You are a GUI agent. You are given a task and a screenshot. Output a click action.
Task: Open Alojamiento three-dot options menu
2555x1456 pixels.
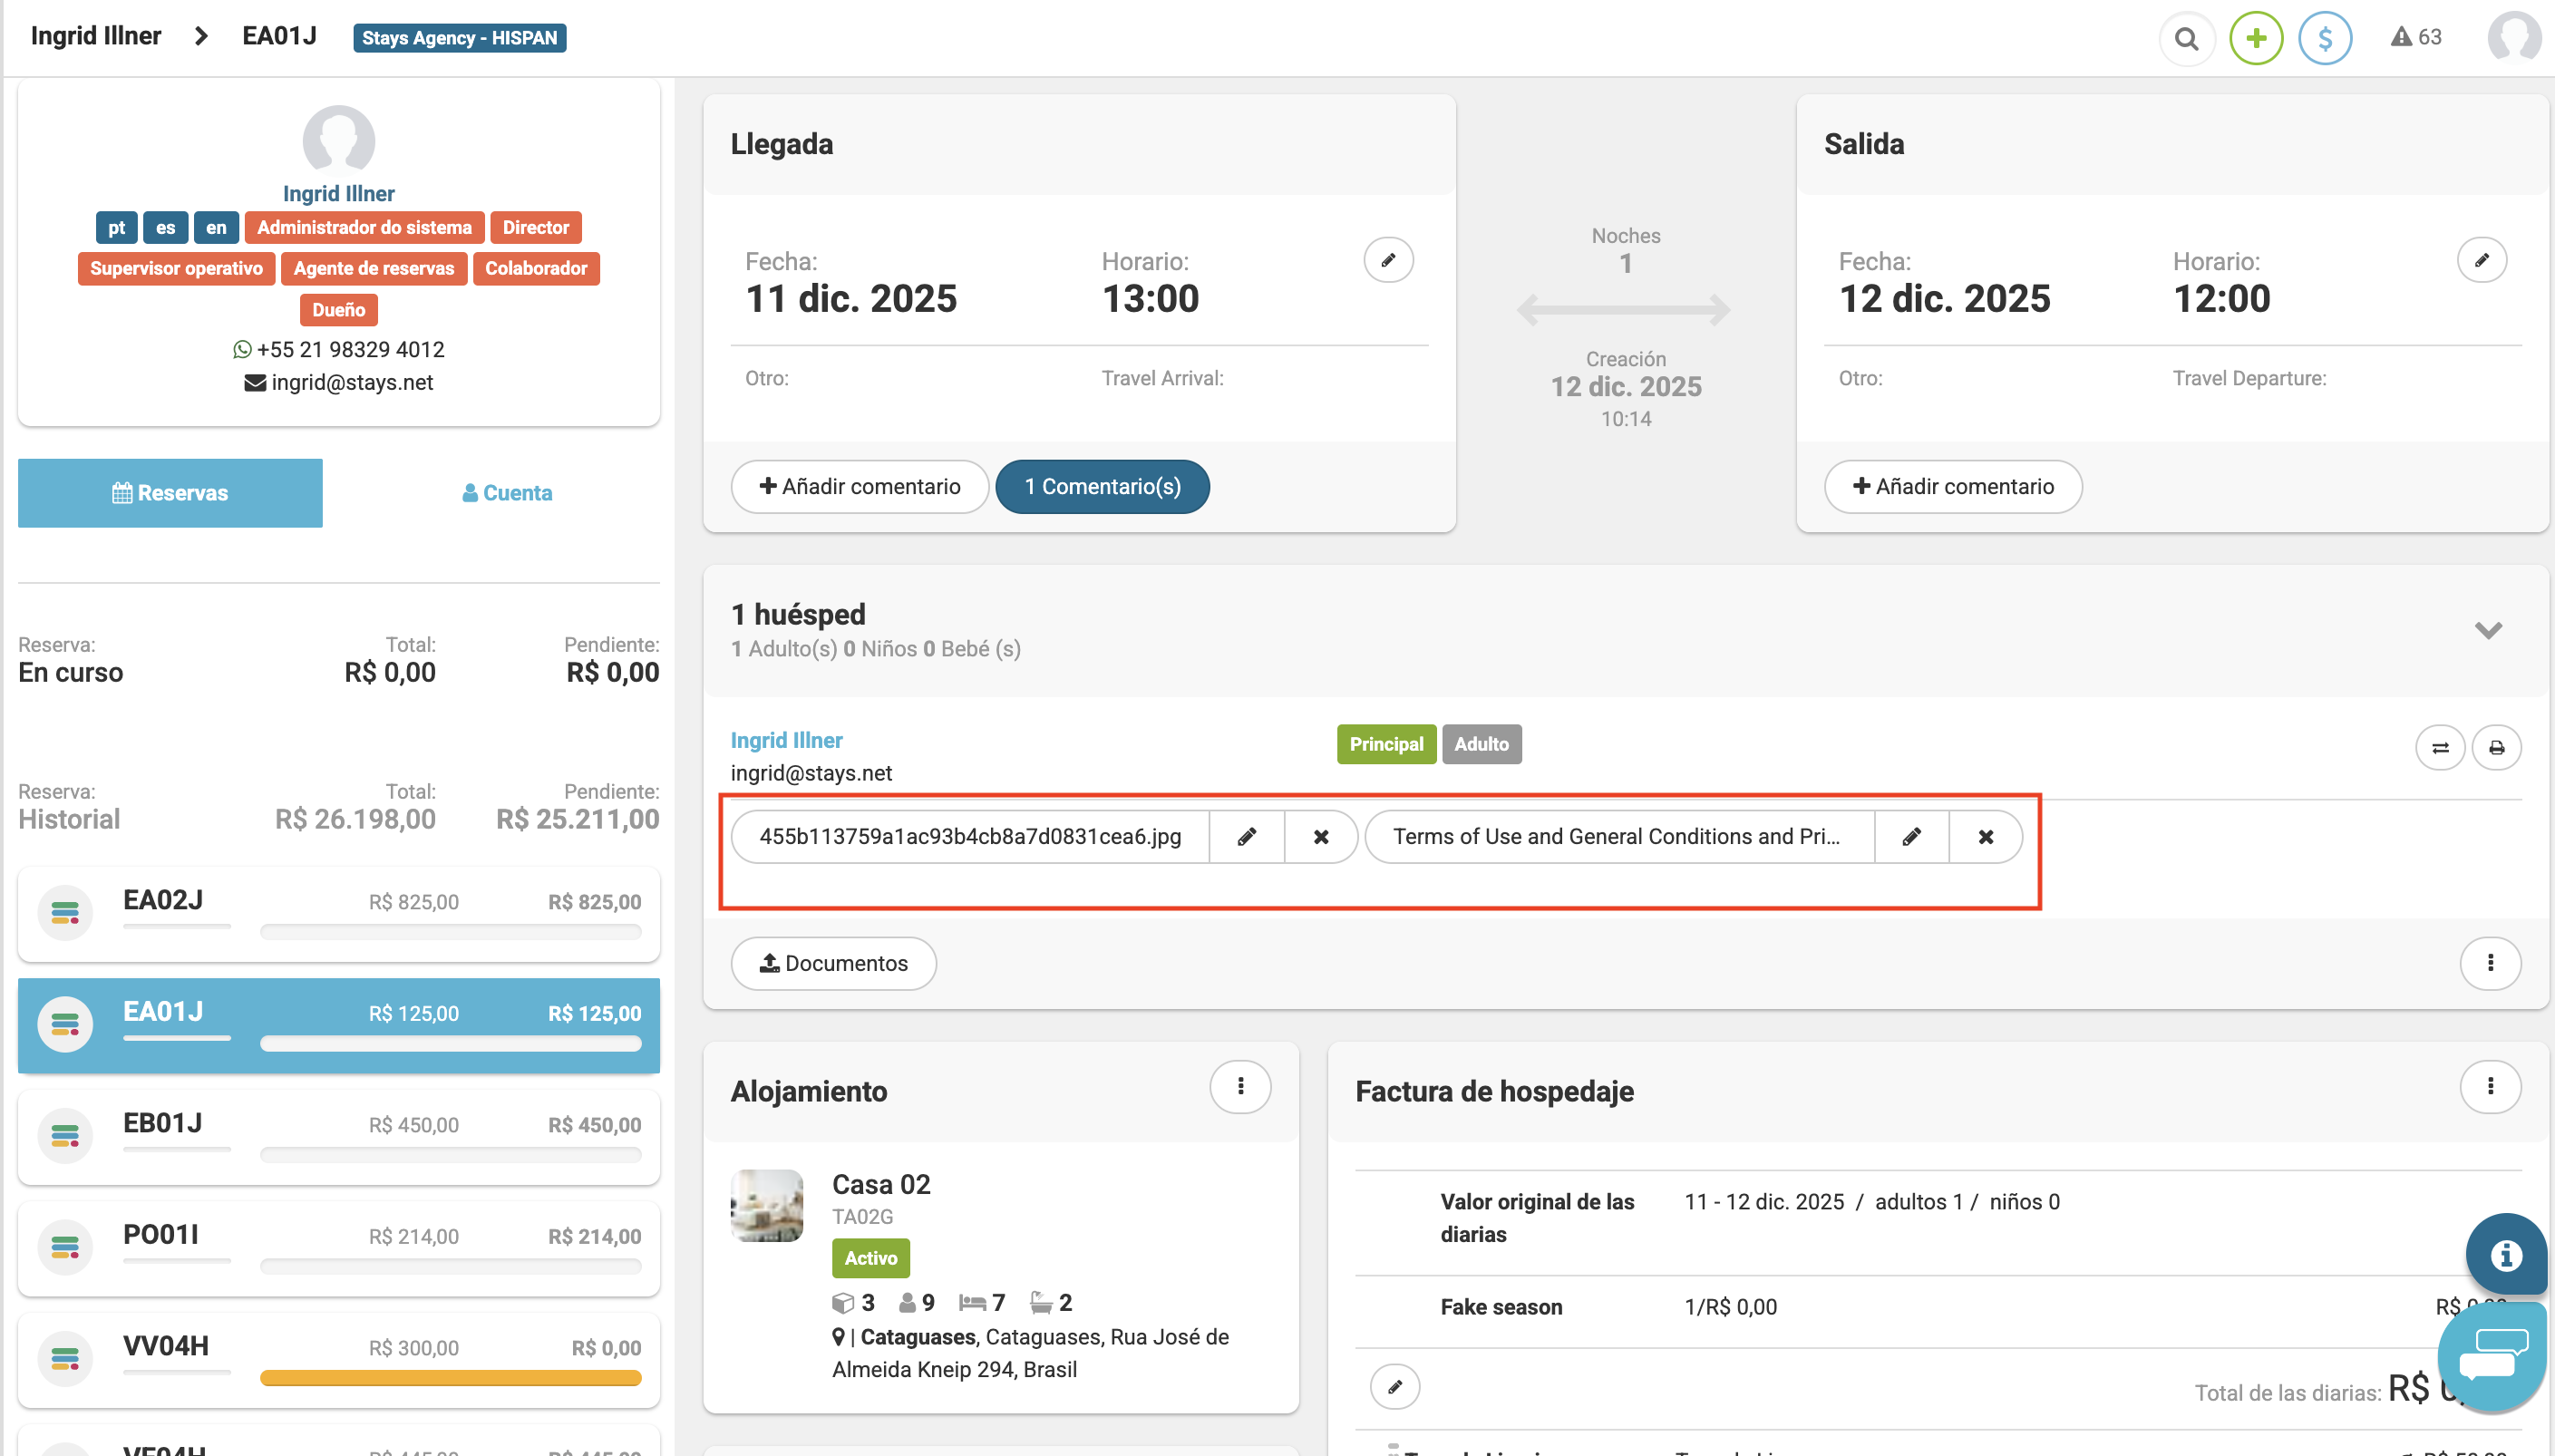point(1240,1086)
